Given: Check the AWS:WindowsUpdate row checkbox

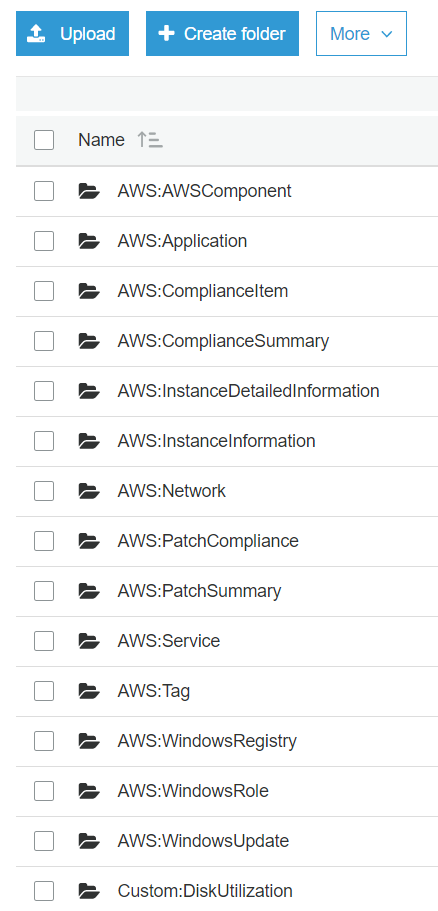Looking at the screenshot, I should click(44, 841).
